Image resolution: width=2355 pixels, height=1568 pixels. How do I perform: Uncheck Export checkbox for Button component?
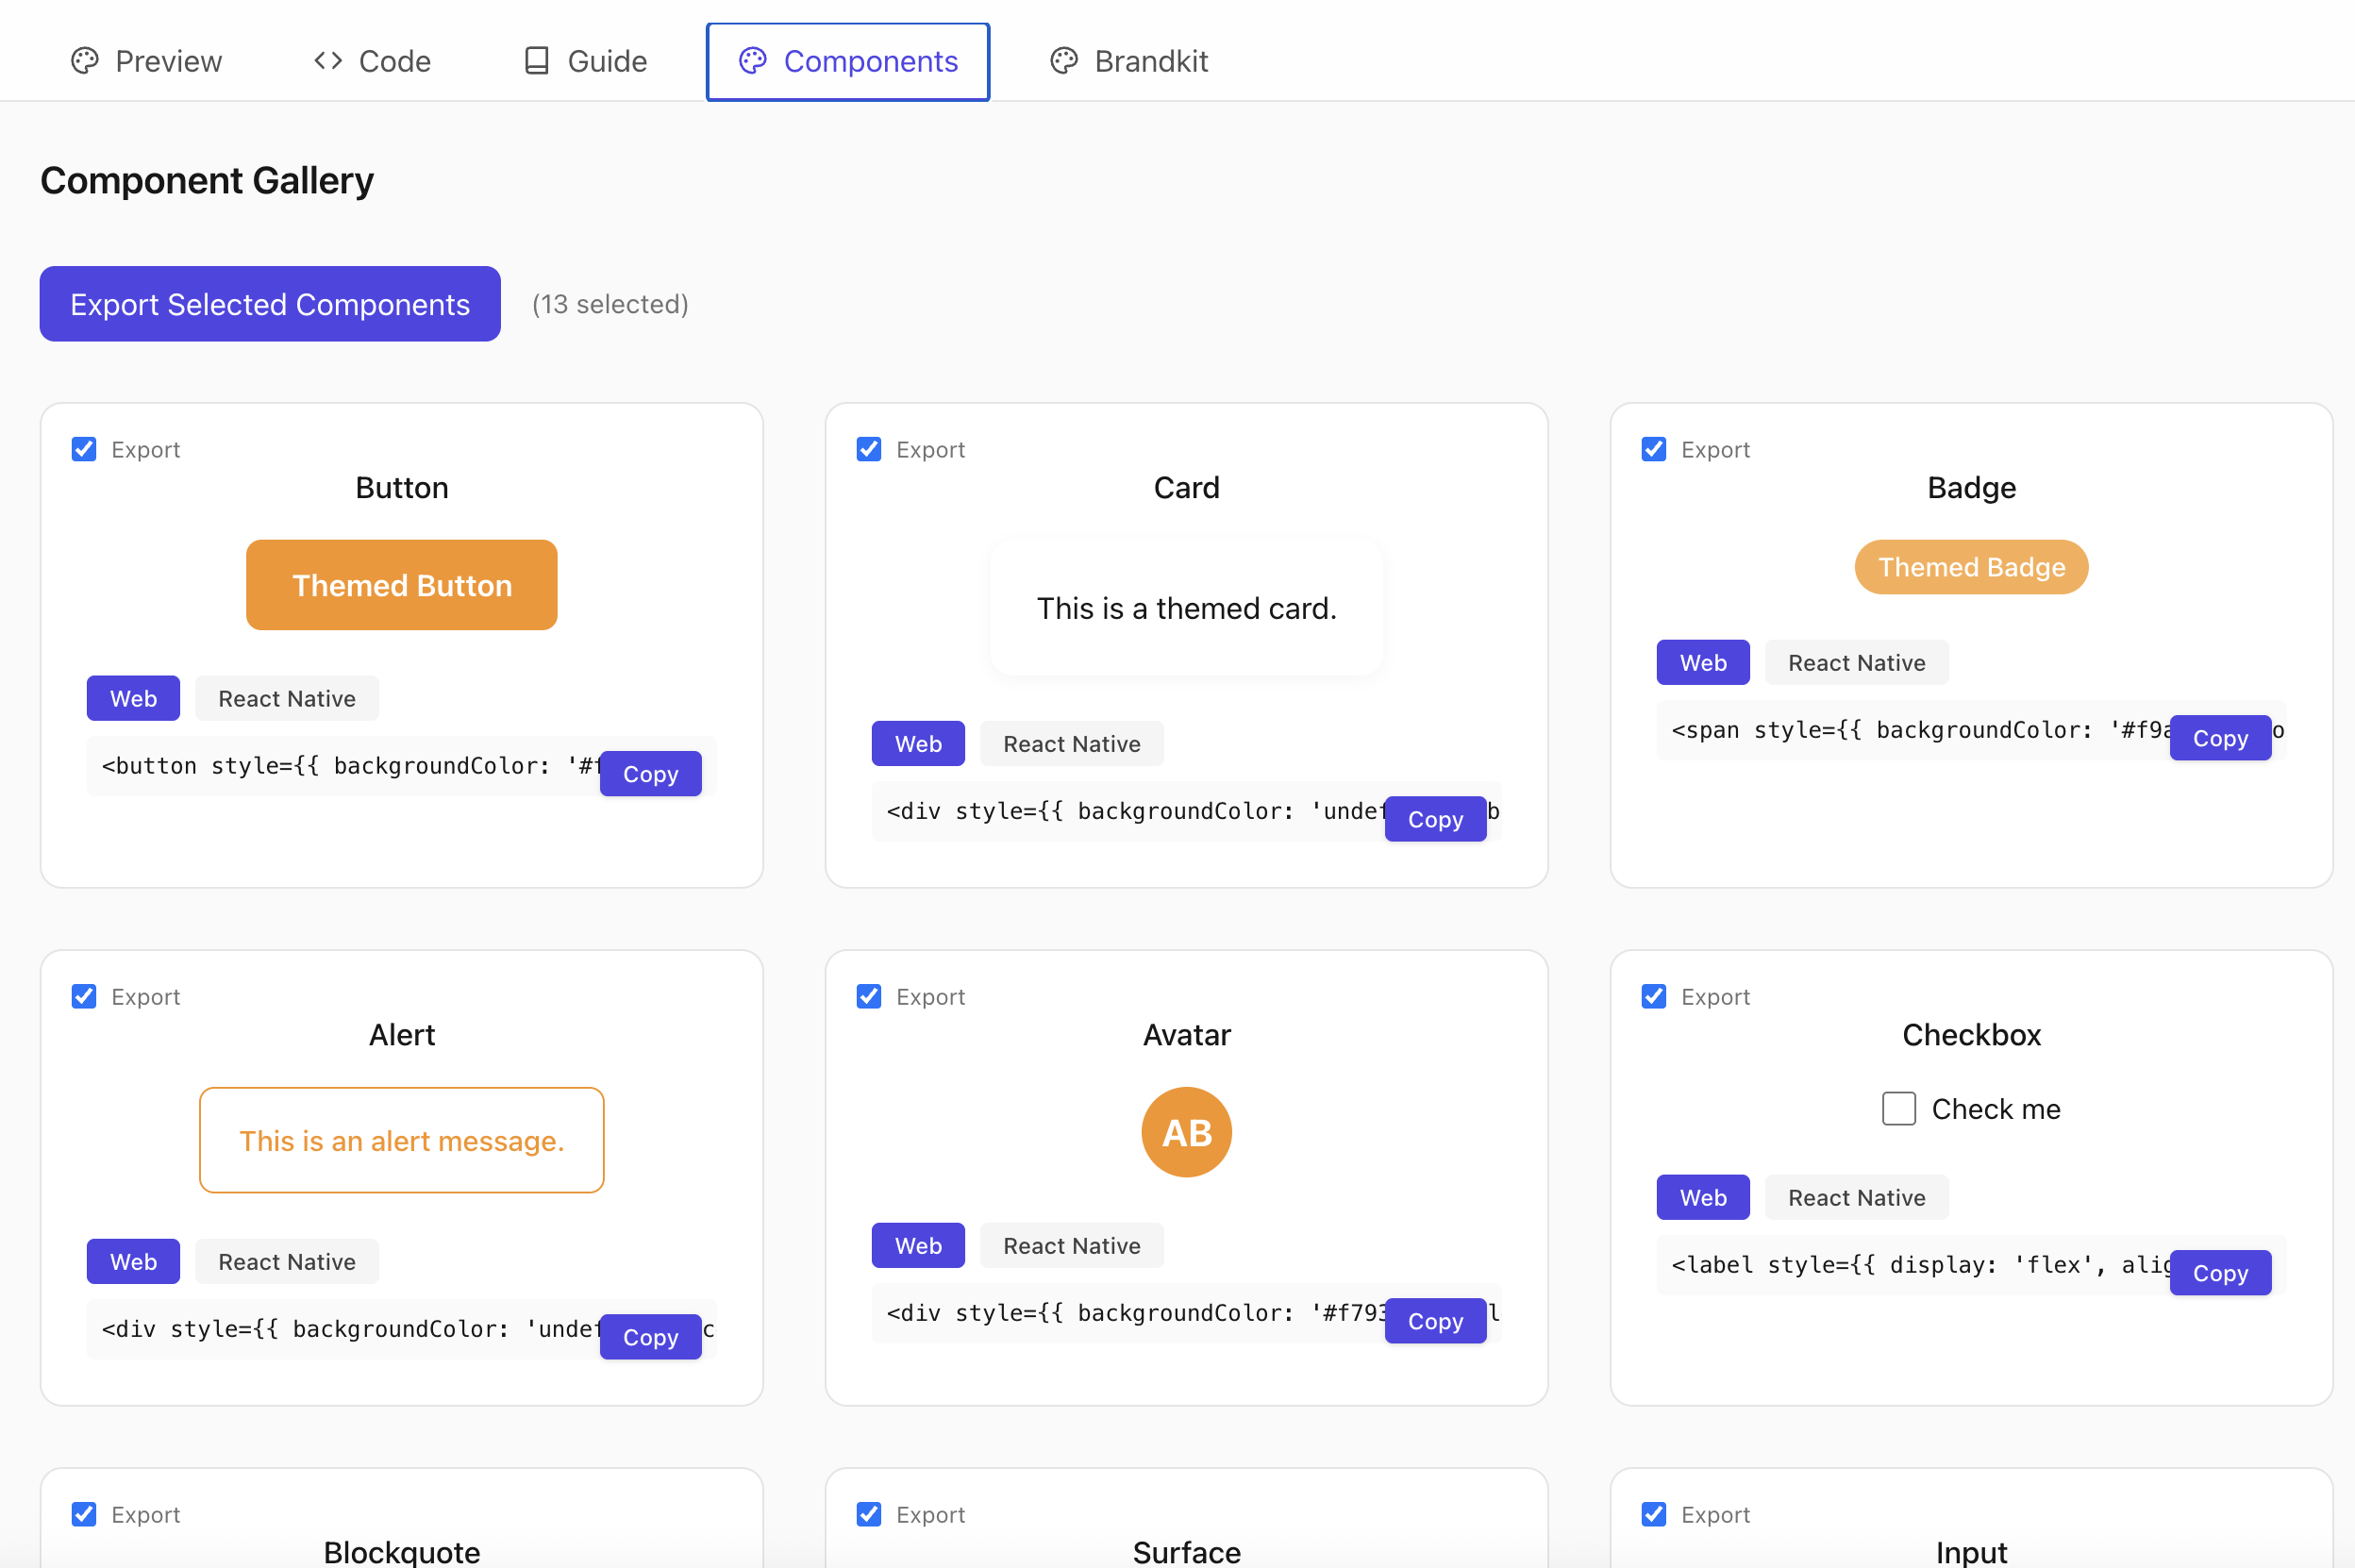84,449
